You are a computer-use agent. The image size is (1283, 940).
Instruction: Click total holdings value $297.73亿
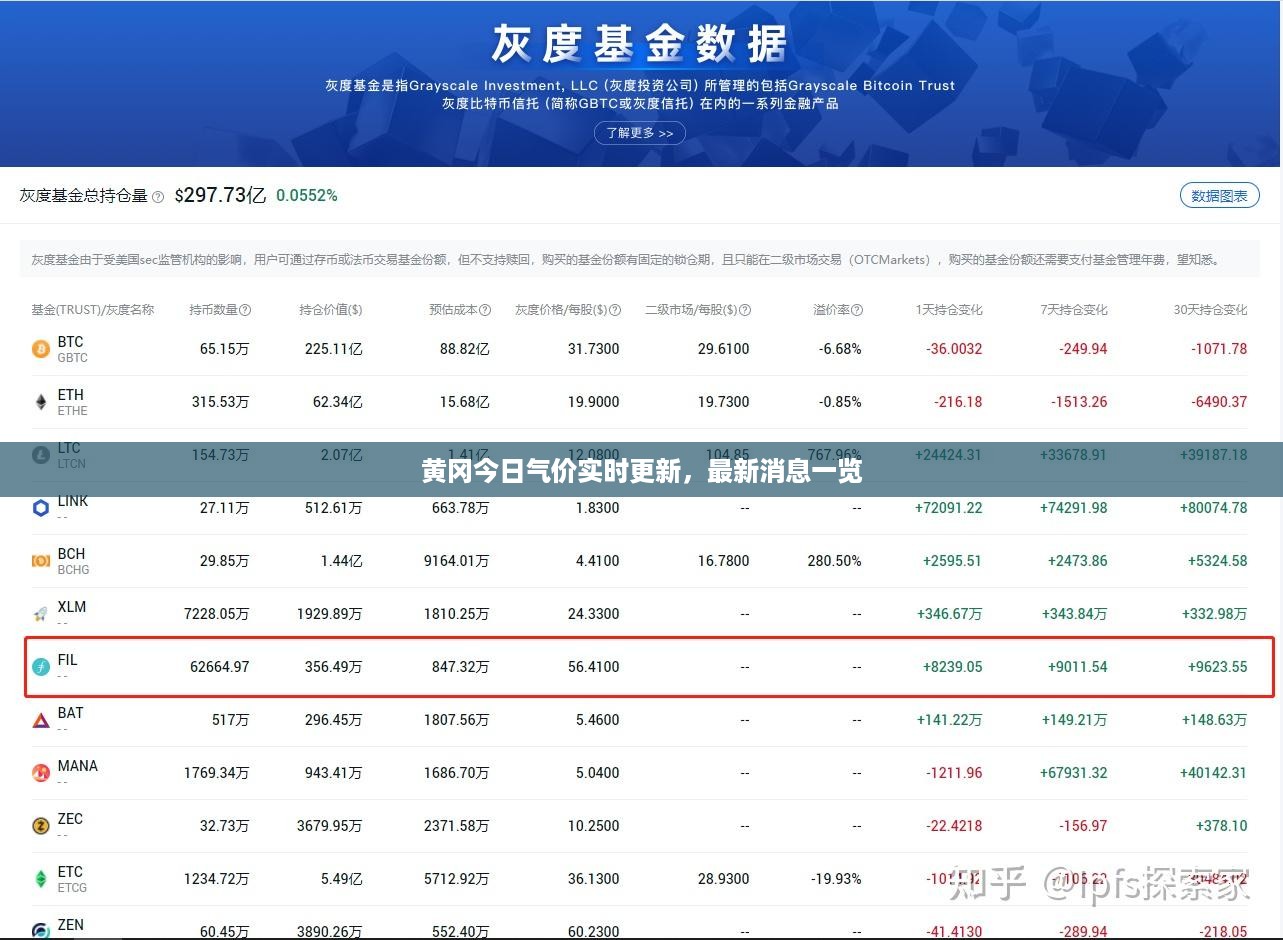pyautogui.click(x=220, y=195)
